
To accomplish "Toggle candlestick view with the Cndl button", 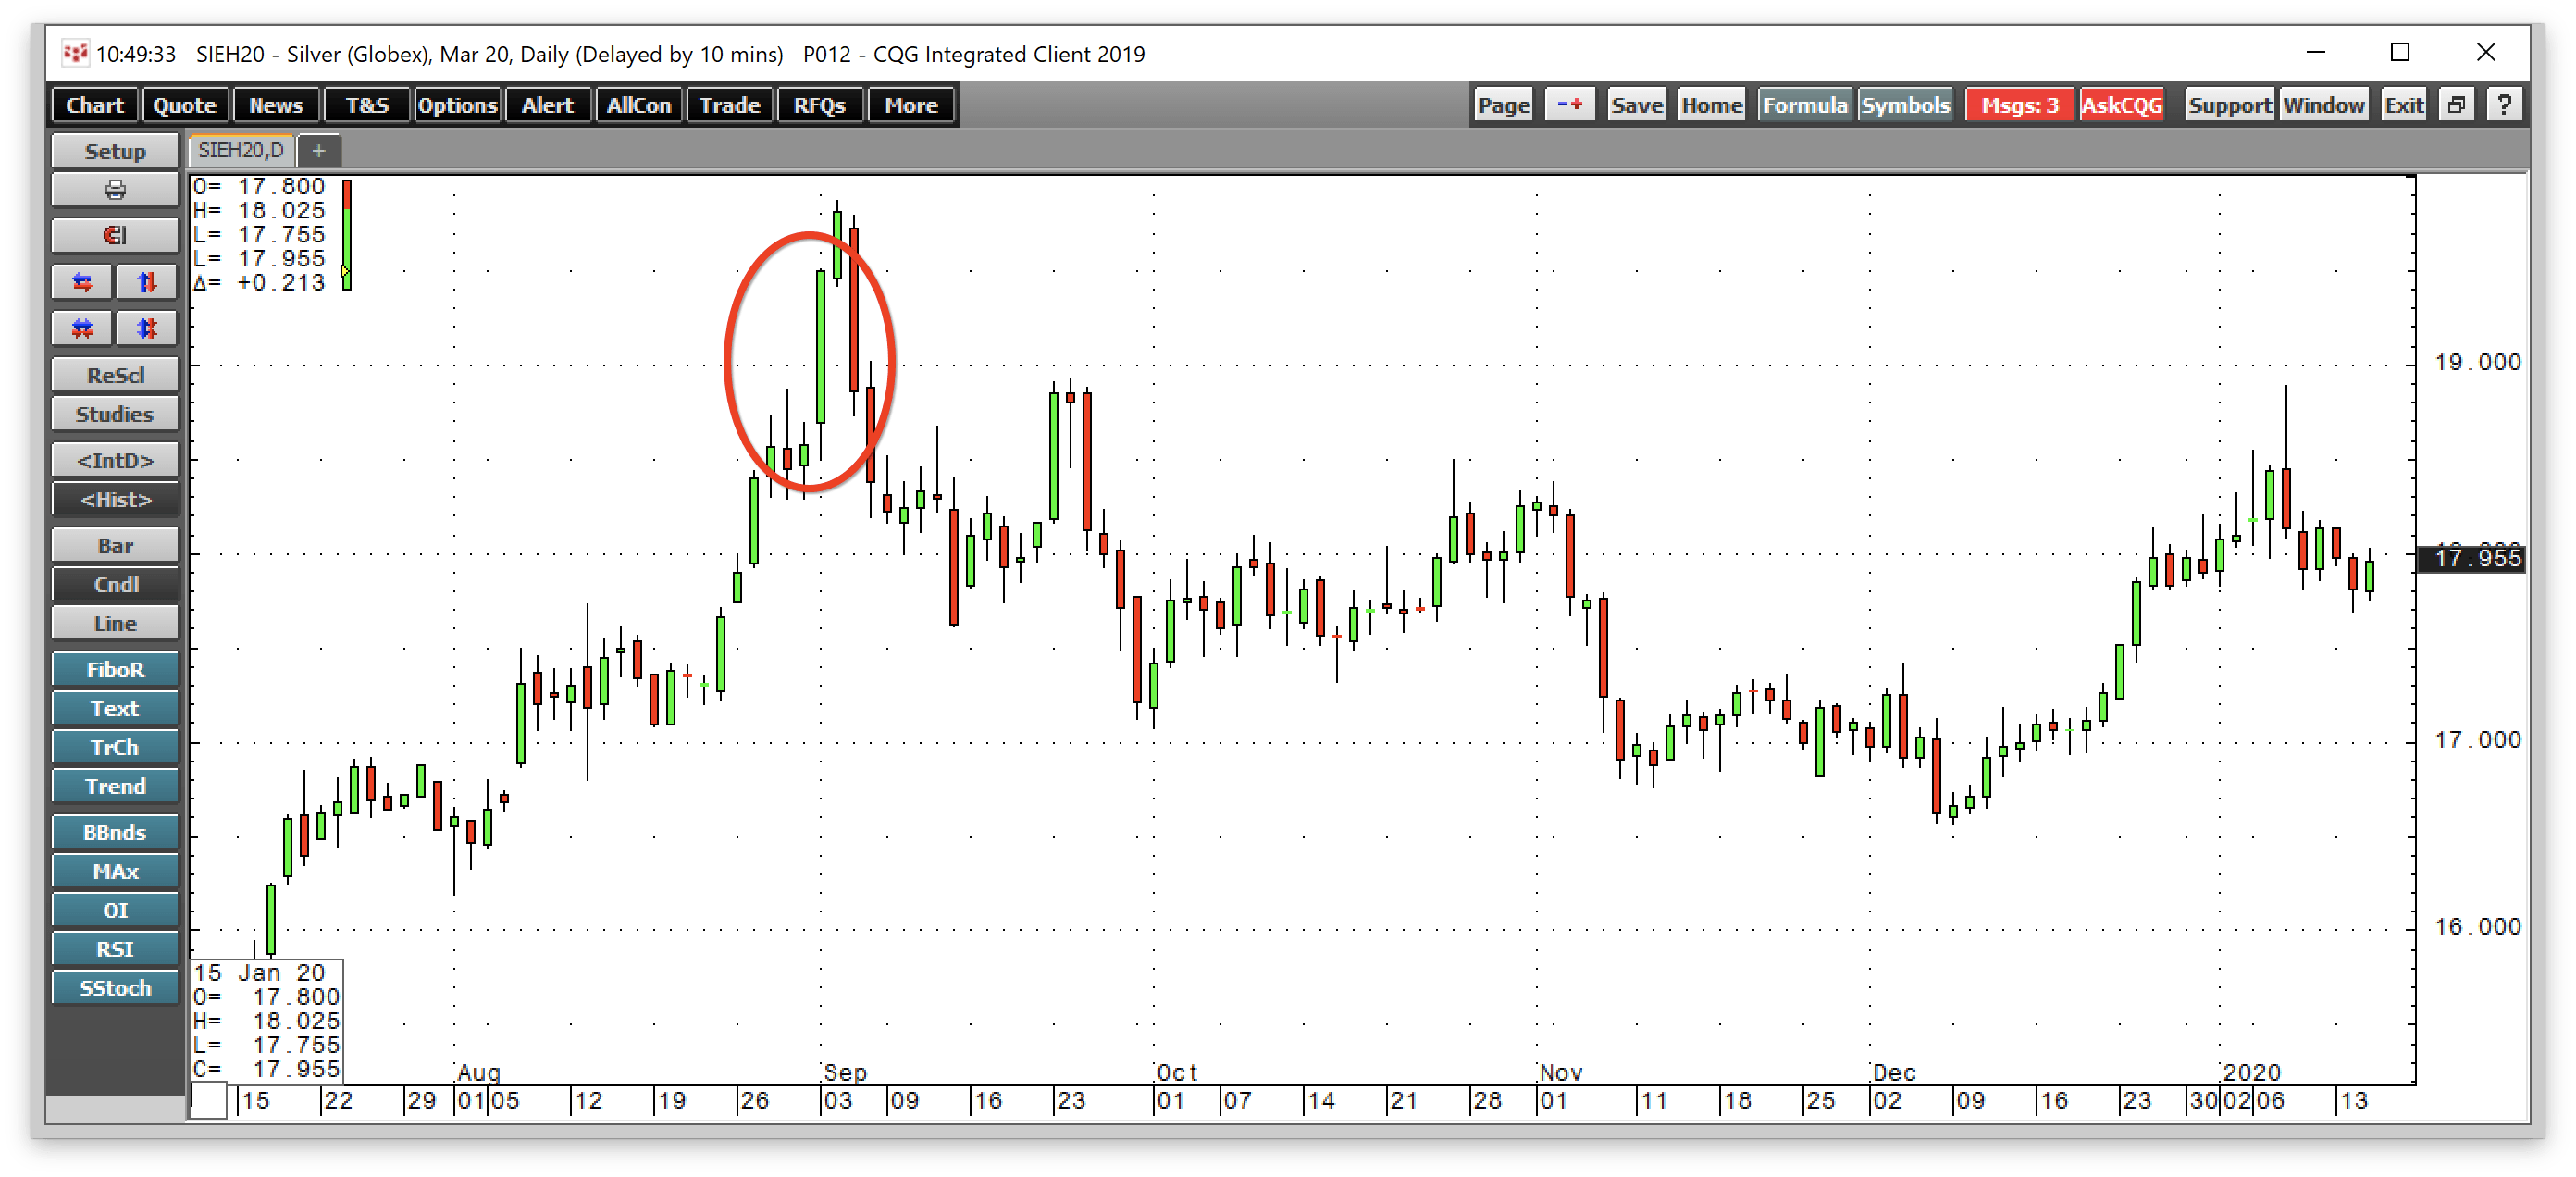I will 114,584.
